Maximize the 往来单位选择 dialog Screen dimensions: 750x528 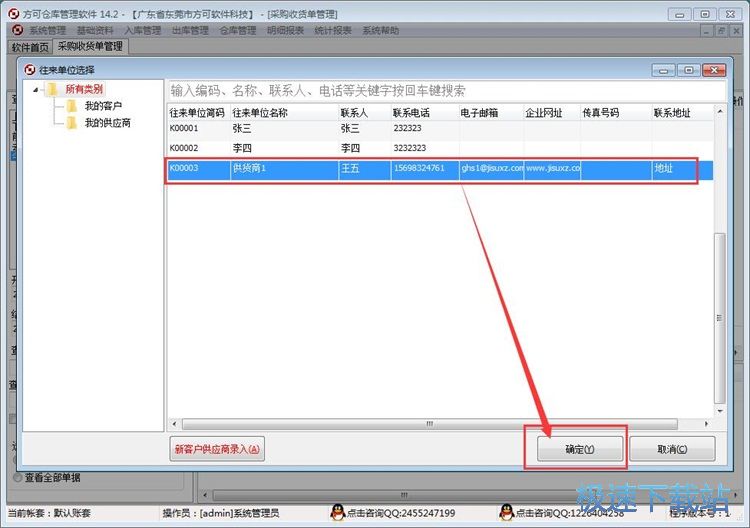pyautogui.click(x=688, y=70)
